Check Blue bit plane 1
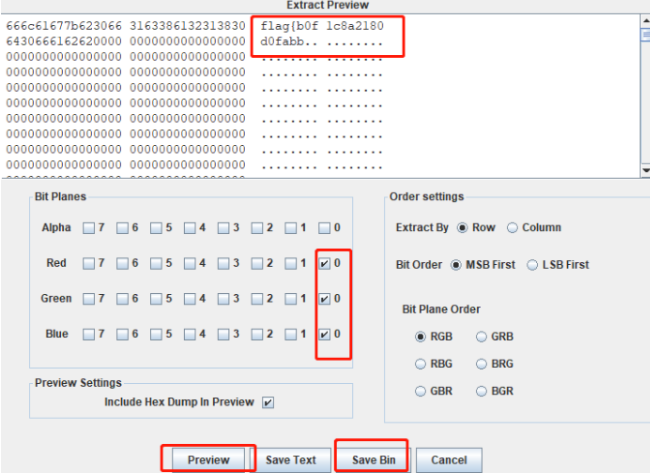The width and height of the screenshot is (650, 475). coord(291,334)
